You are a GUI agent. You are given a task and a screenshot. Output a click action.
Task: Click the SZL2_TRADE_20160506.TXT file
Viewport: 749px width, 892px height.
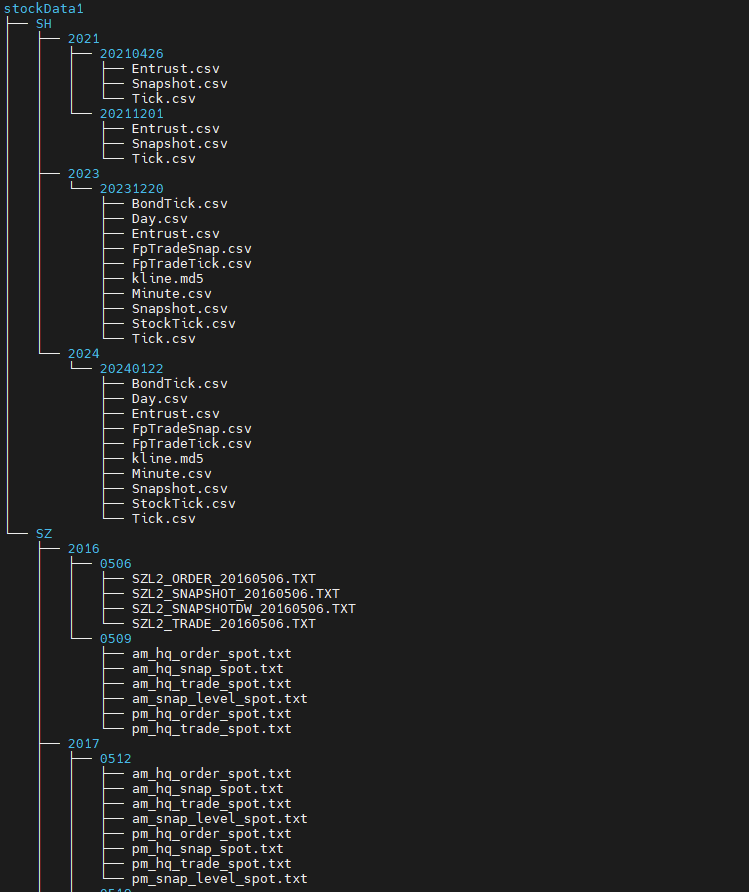pyautogui.click(x=223, y=624)
